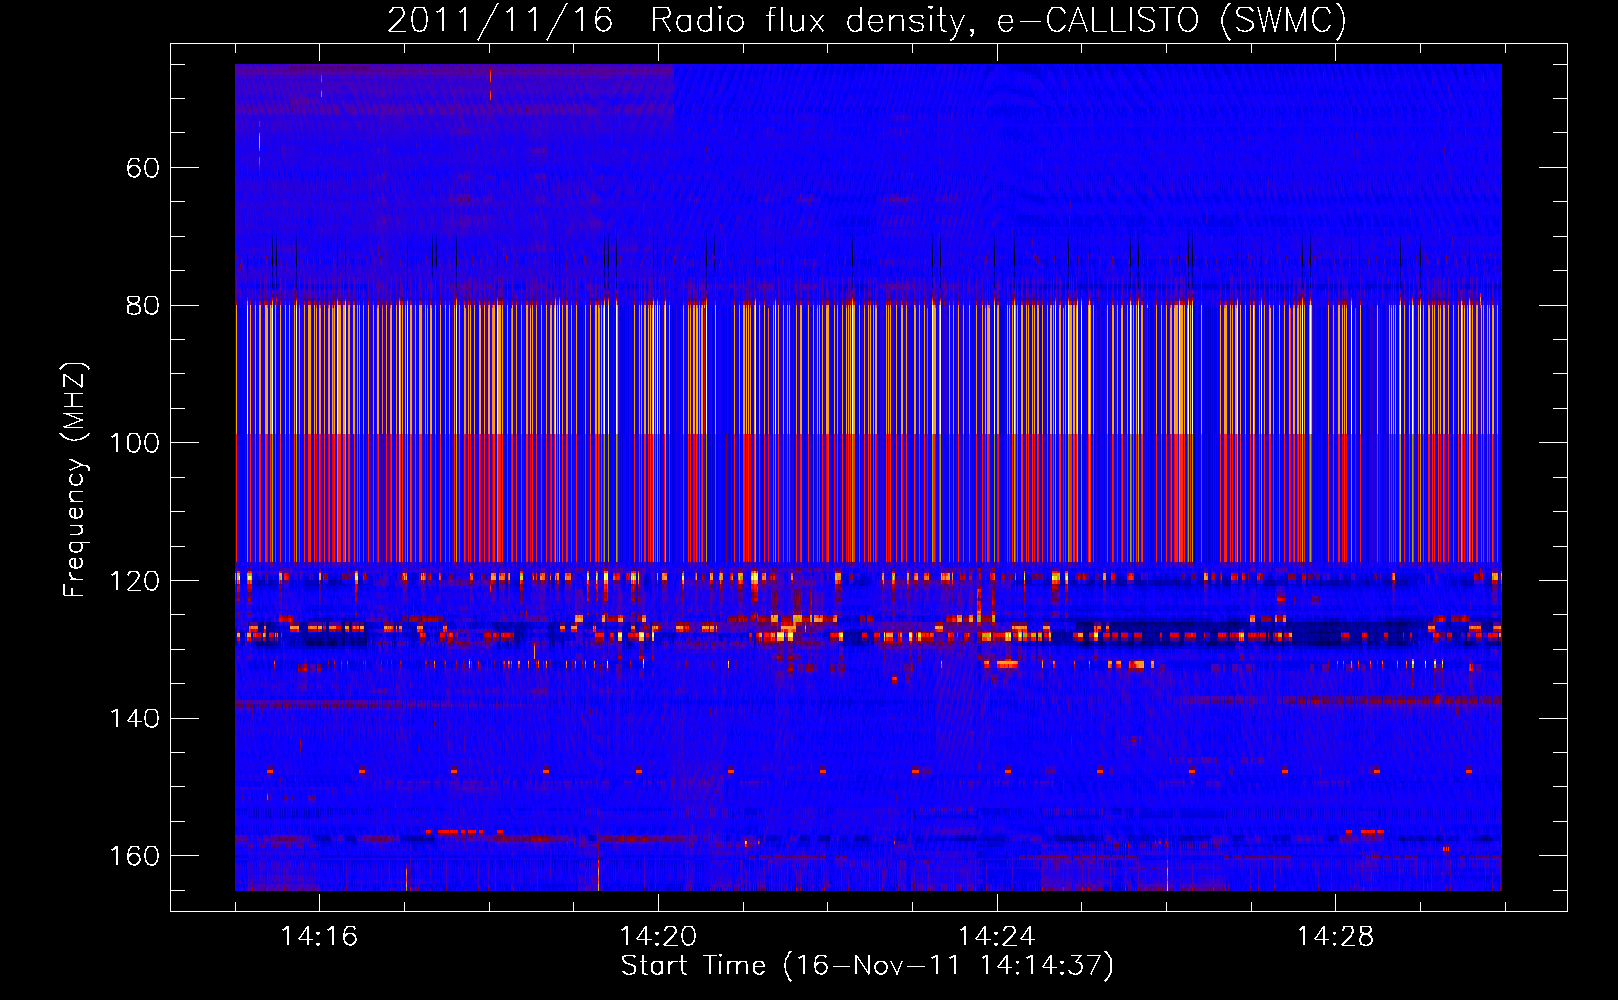Click the 60 frequency tick label
The image size is (1618, 1000).
143,168
